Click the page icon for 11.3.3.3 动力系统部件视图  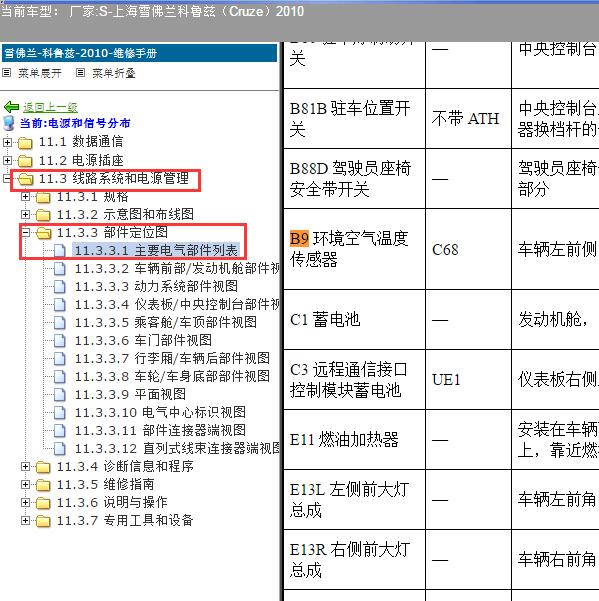(59, 287)
